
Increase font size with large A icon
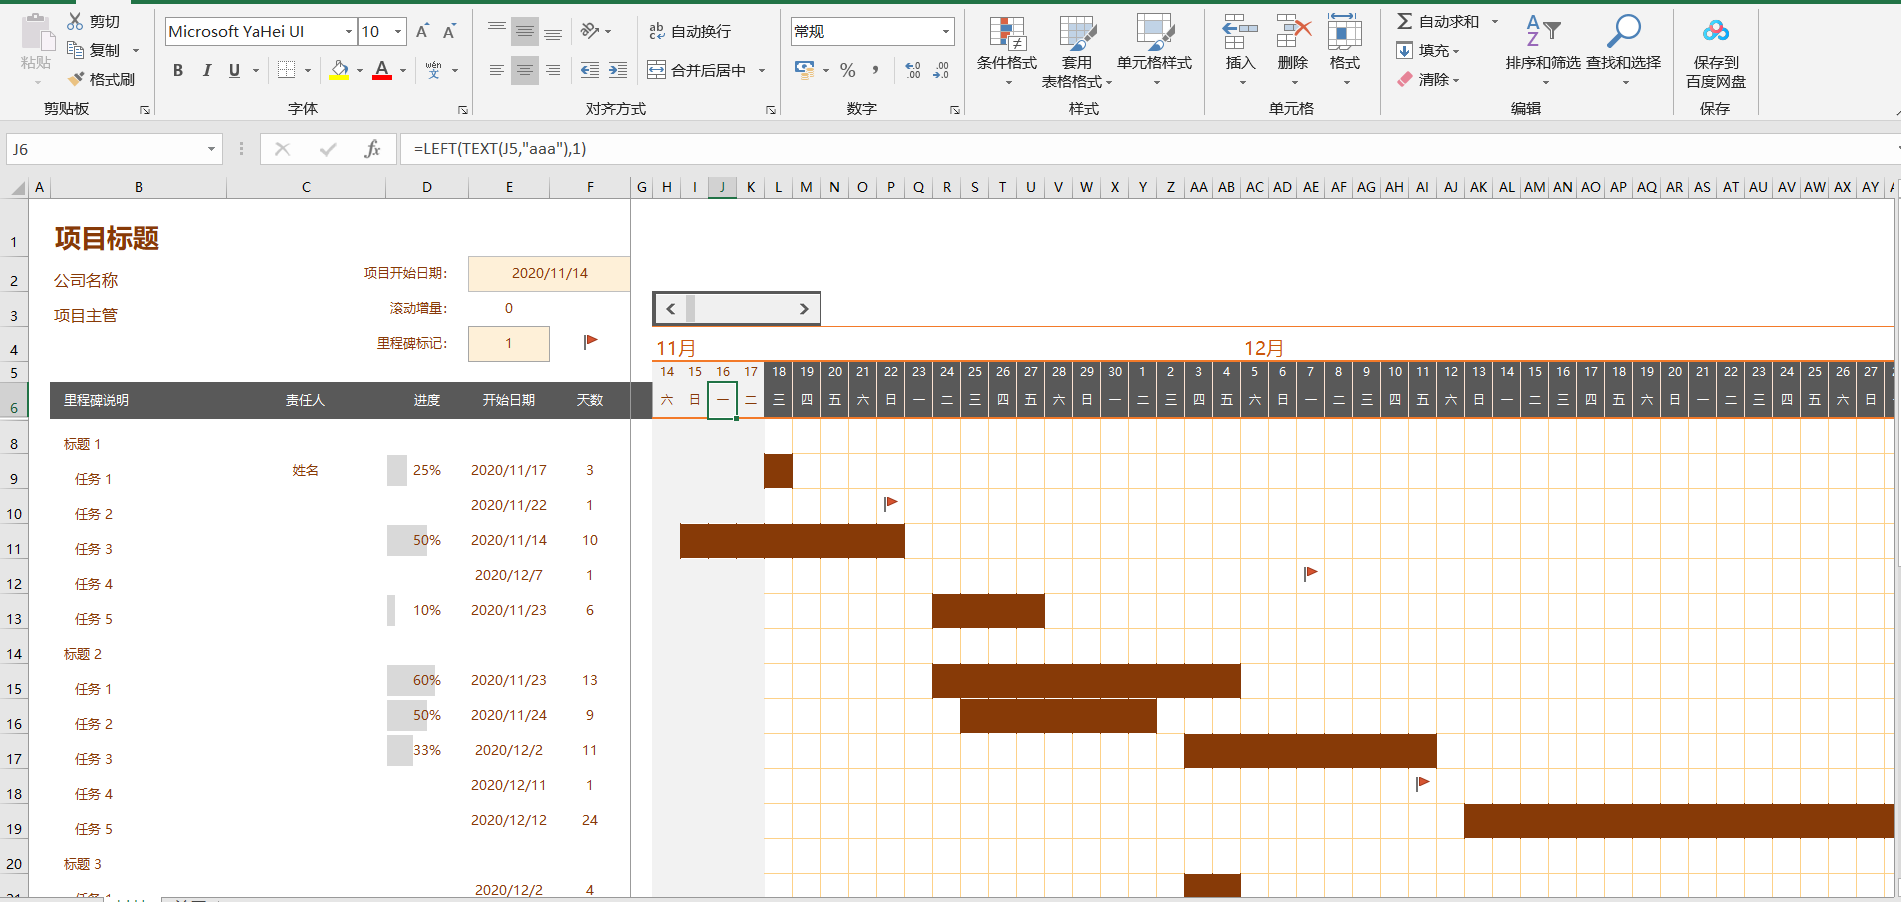tap(422, 32)
